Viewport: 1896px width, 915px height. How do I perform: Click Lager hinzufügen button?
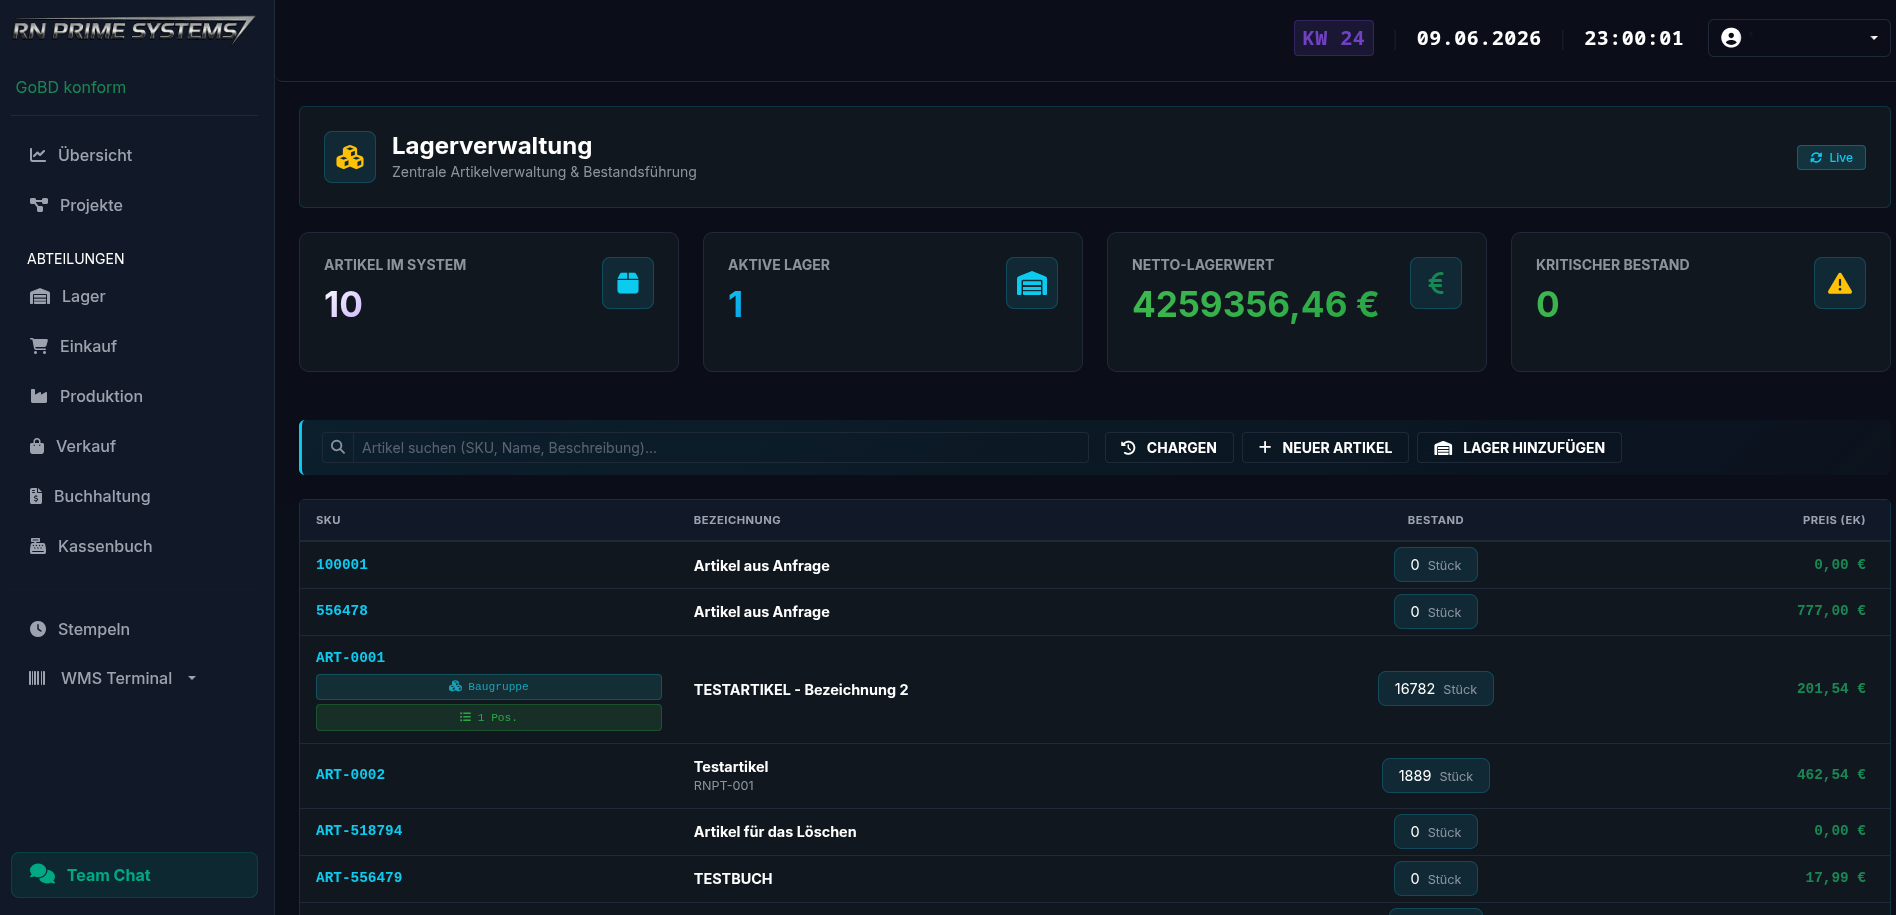pos(1519,447)
